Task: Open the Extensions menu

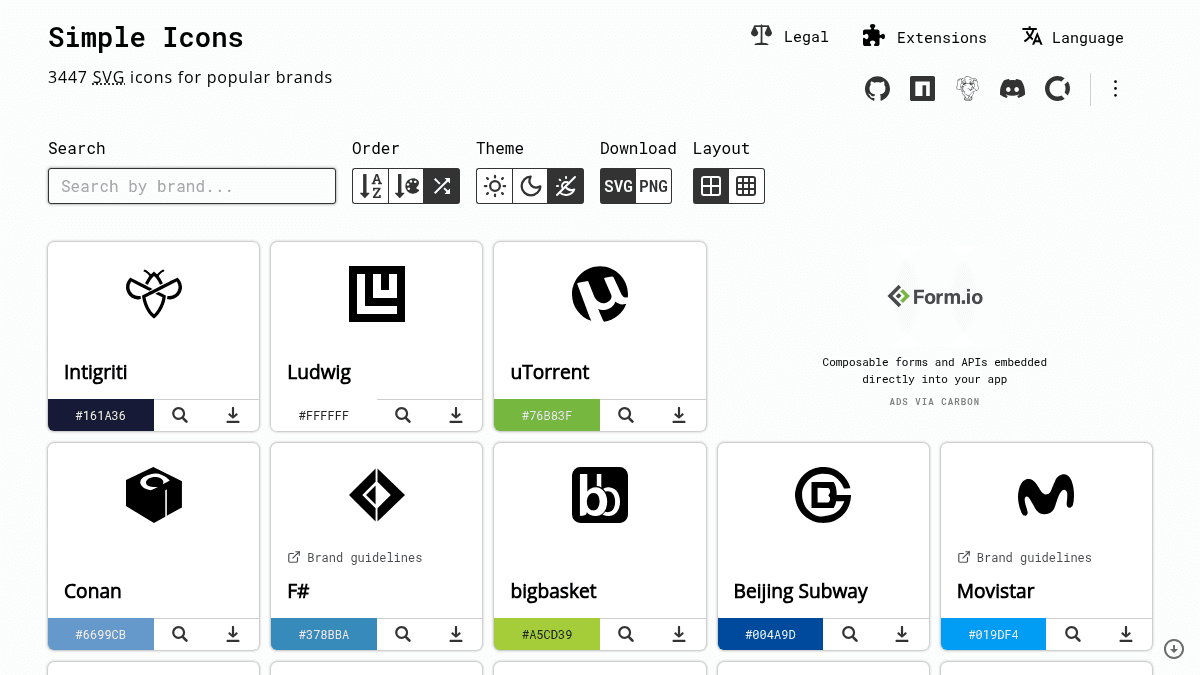Action: tap(924, 37)
